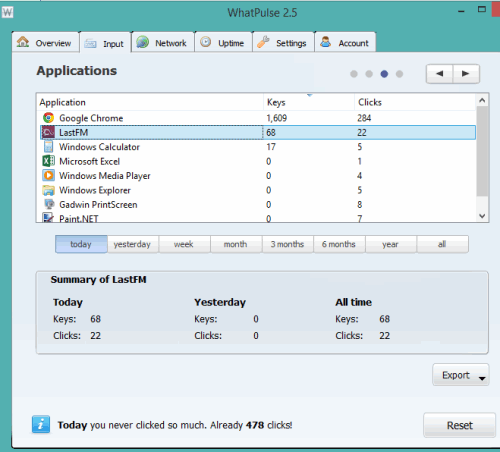Select the first page indicator dot
The image size is (500, 452).
click(x=354, y=74)
